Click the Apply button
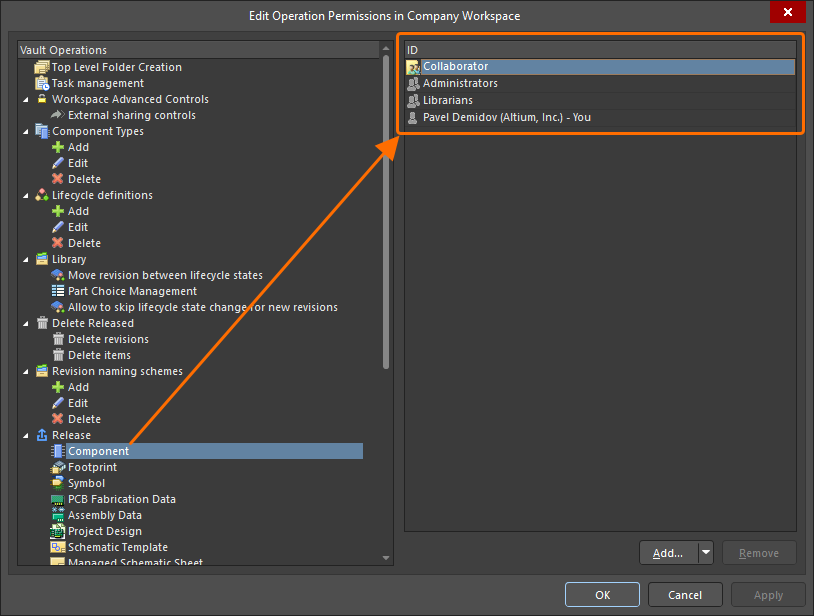Image resolution: width=814 pixels, height=616 pixels. click(x=768, y=595)
